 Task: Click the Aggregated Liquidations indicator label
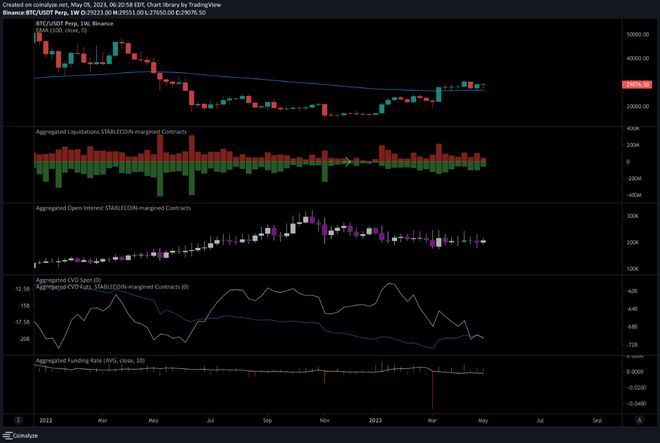(110, 132)
